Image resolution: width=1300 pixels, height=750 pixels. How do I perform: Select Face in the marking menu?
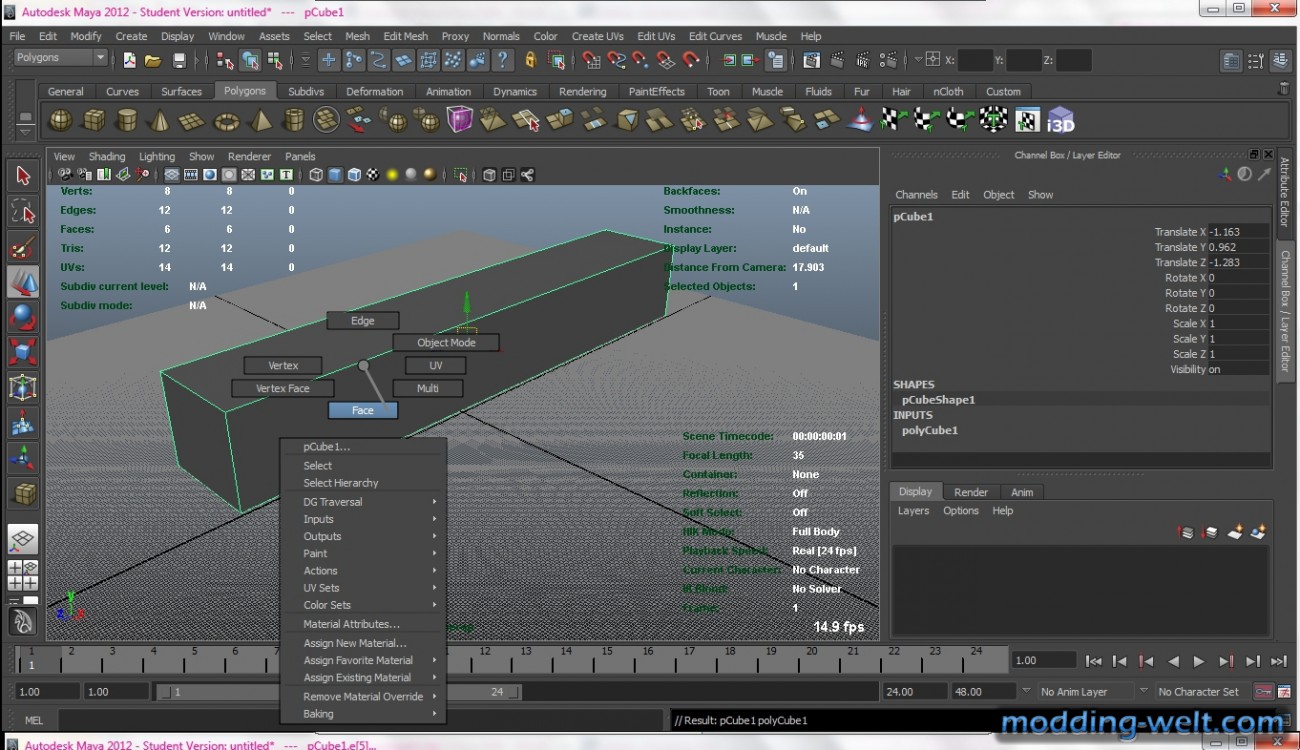click(x=363, y=410)
